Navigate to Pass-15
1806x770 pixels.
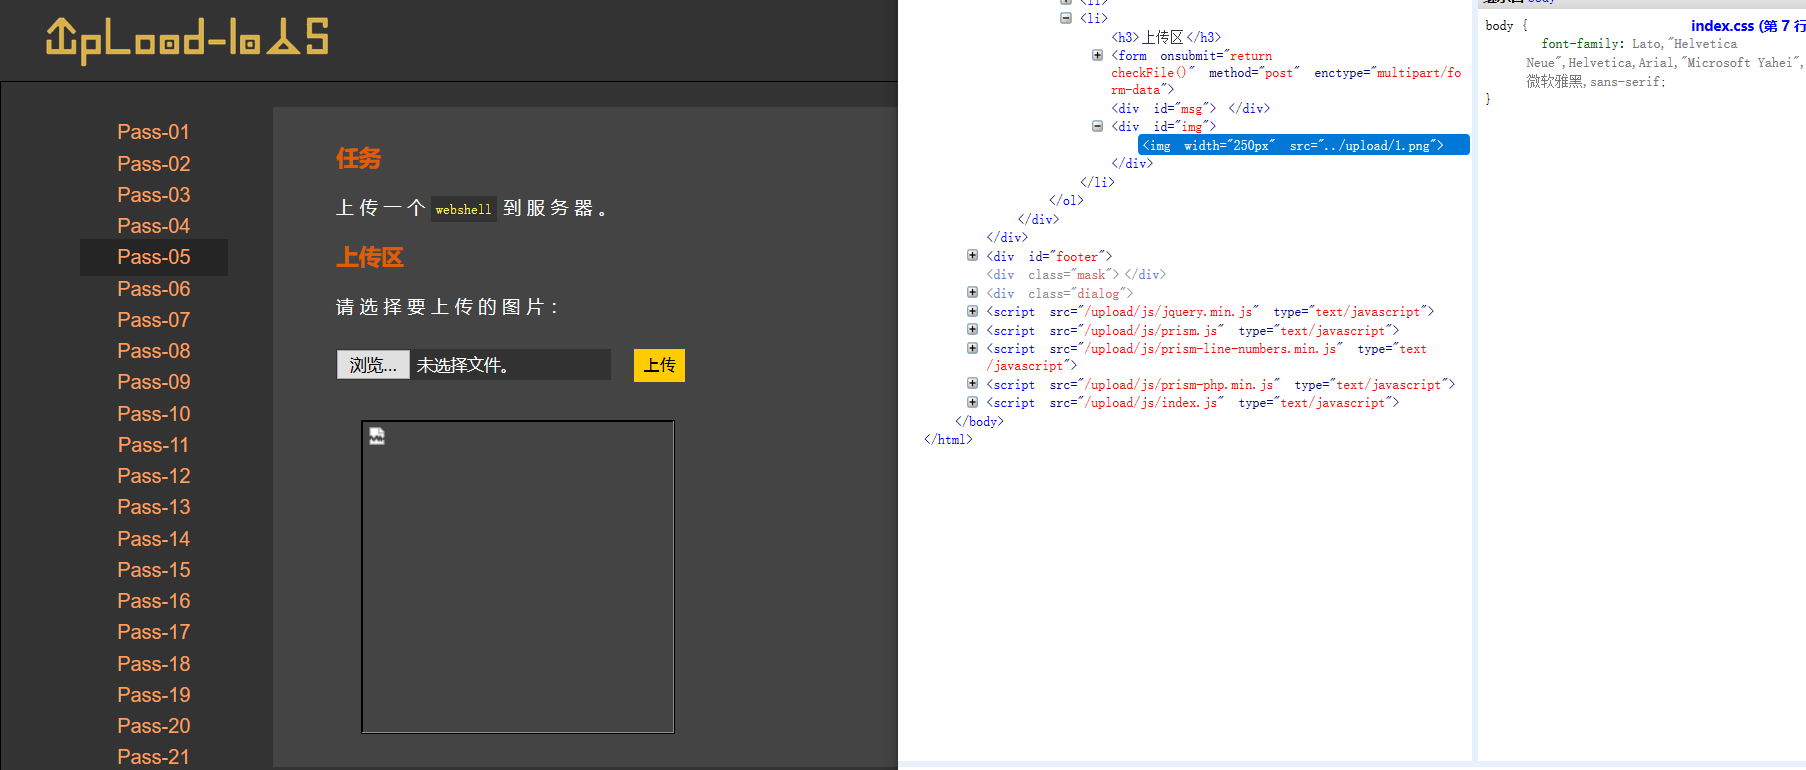click(153, 570)
